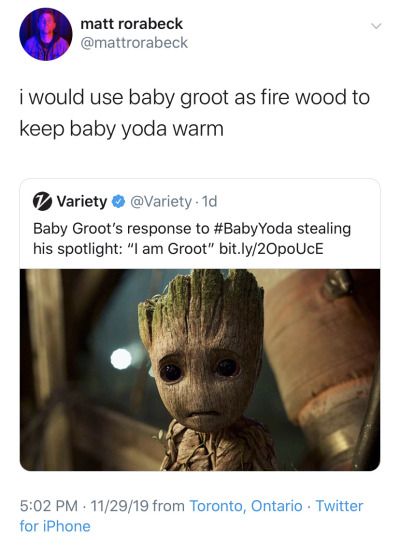Open the quoted tweet card header
The image size is (400, 544).
(x=125, y=202)
